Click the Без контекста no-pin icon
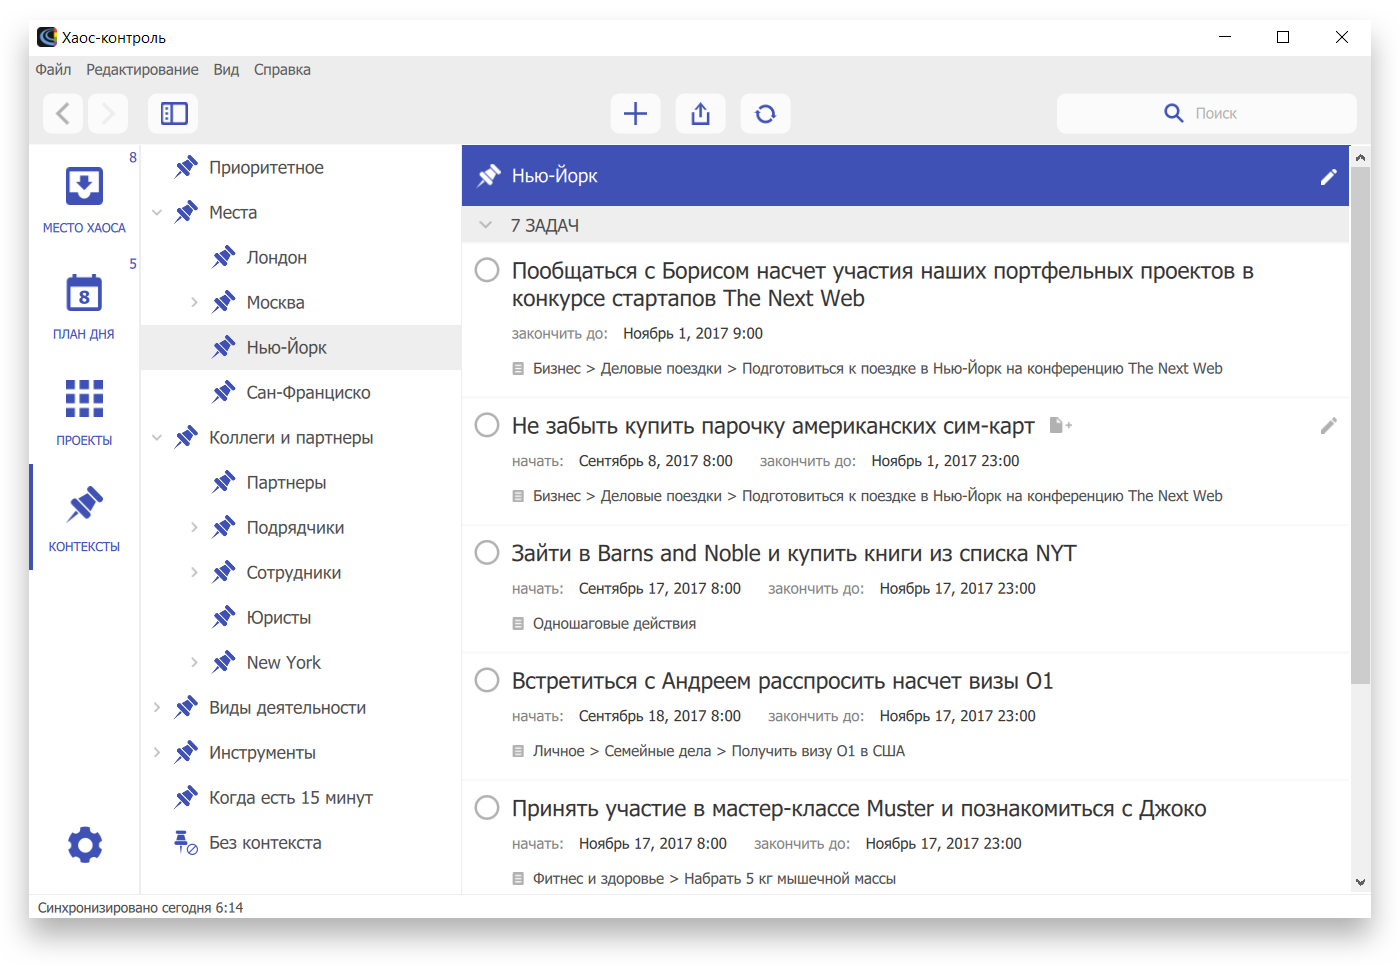 (x=186, y=842)
